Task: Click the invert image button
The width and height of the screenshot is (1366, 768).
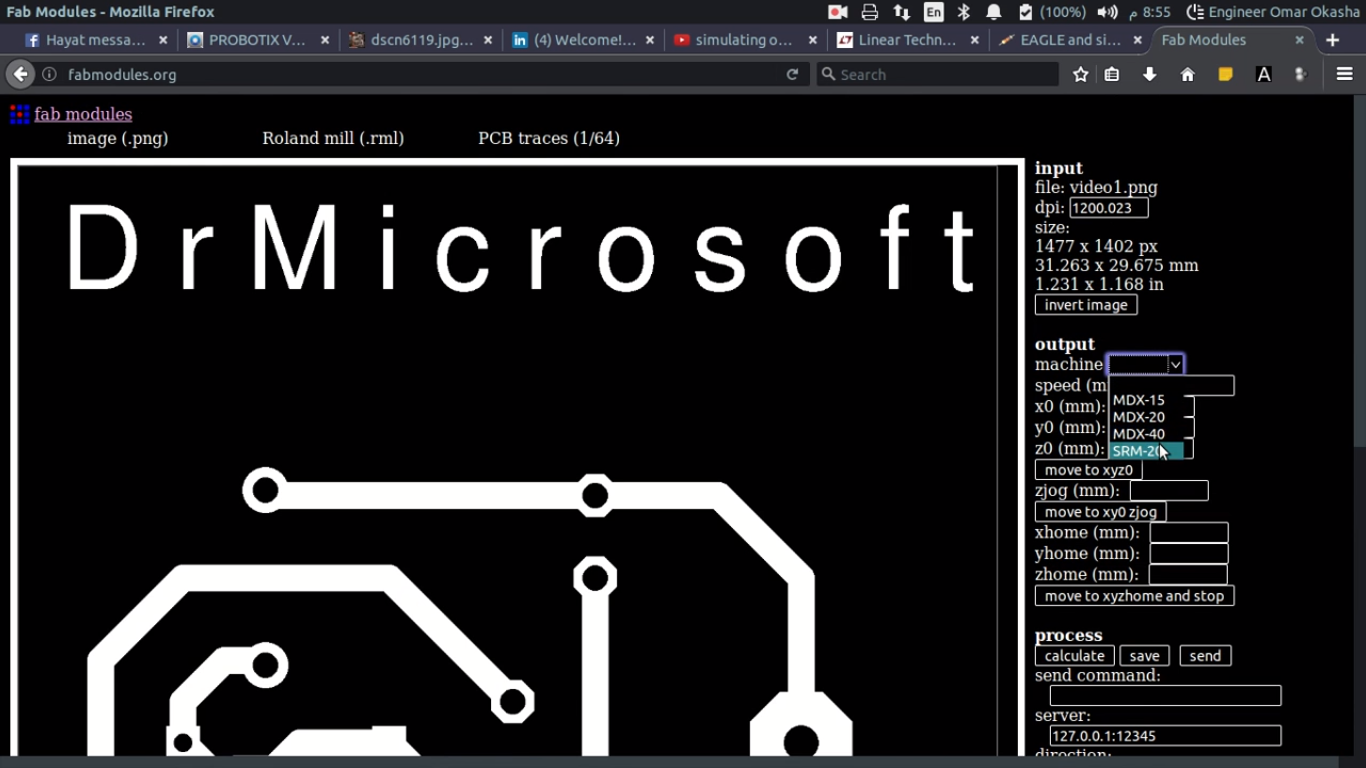Action: 1086,305
